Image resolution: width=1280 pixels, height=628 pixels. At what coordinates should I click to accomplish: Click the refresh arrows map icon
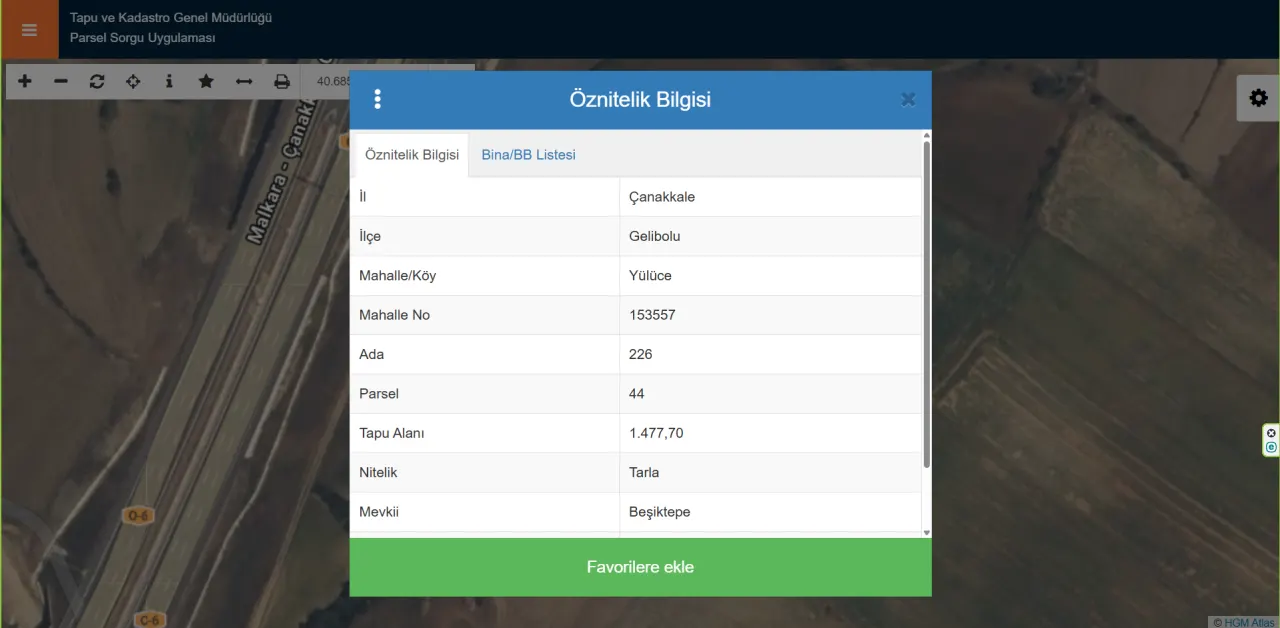(x=97, y=82)
